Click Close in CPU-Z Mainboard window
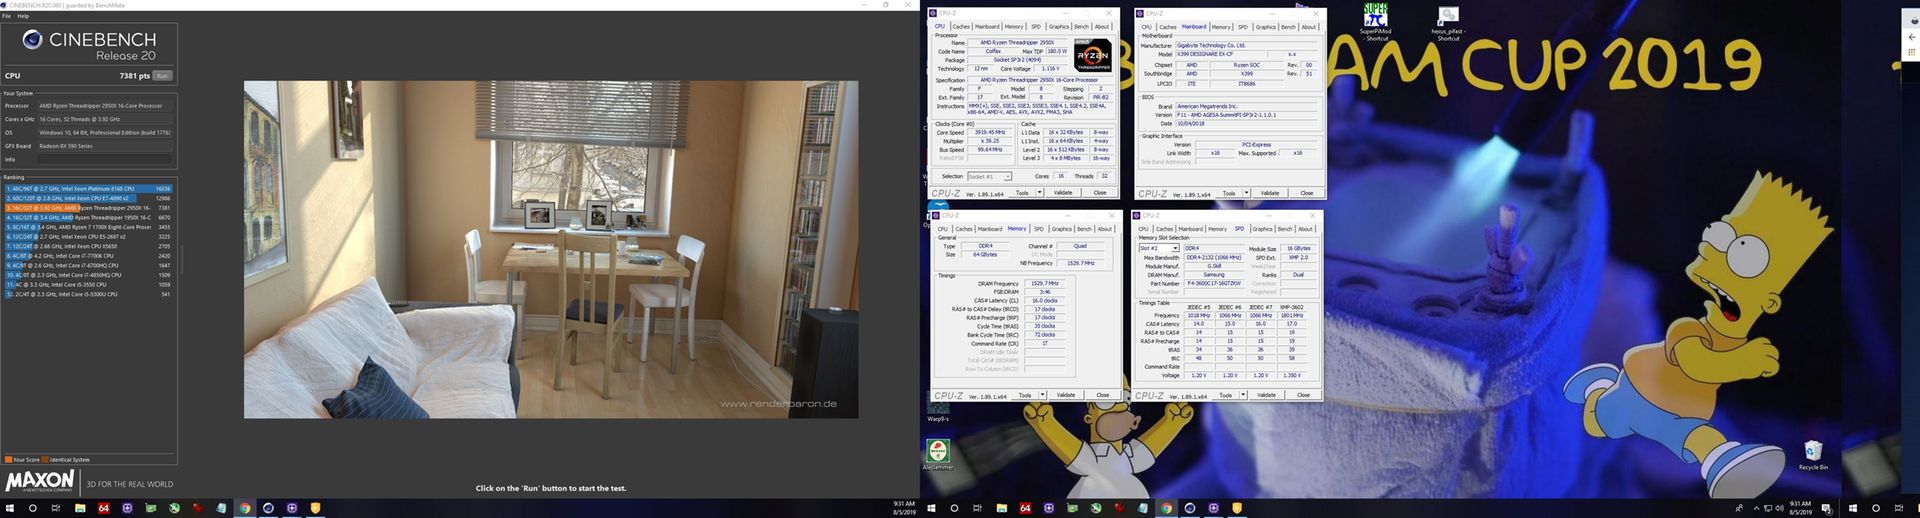This screenshot has width=1920, height=518. (1307, 193)
